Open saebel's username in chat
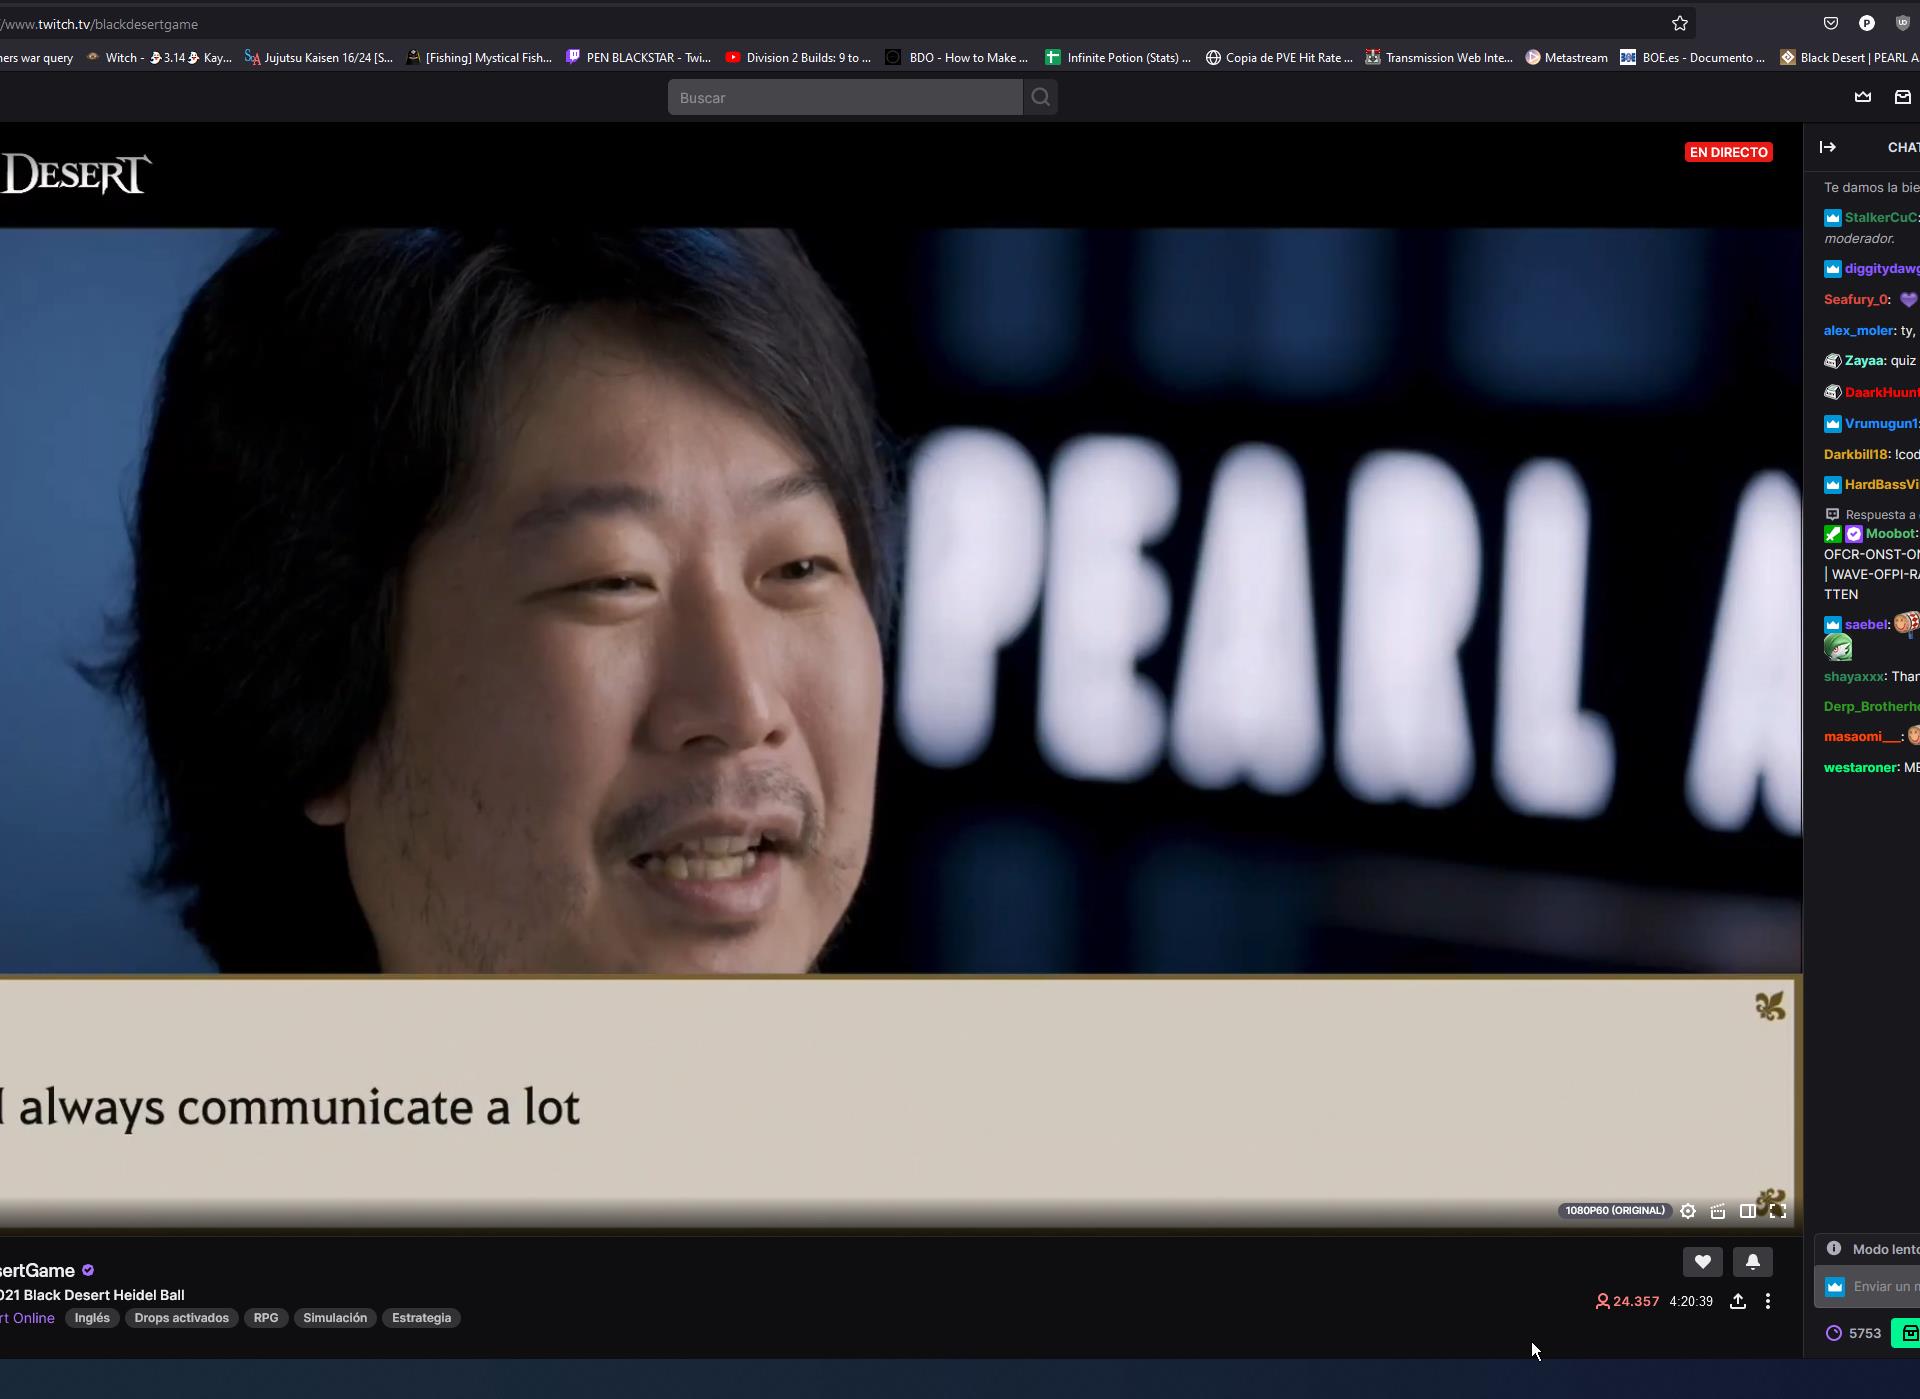 [x=1866, y=625]
